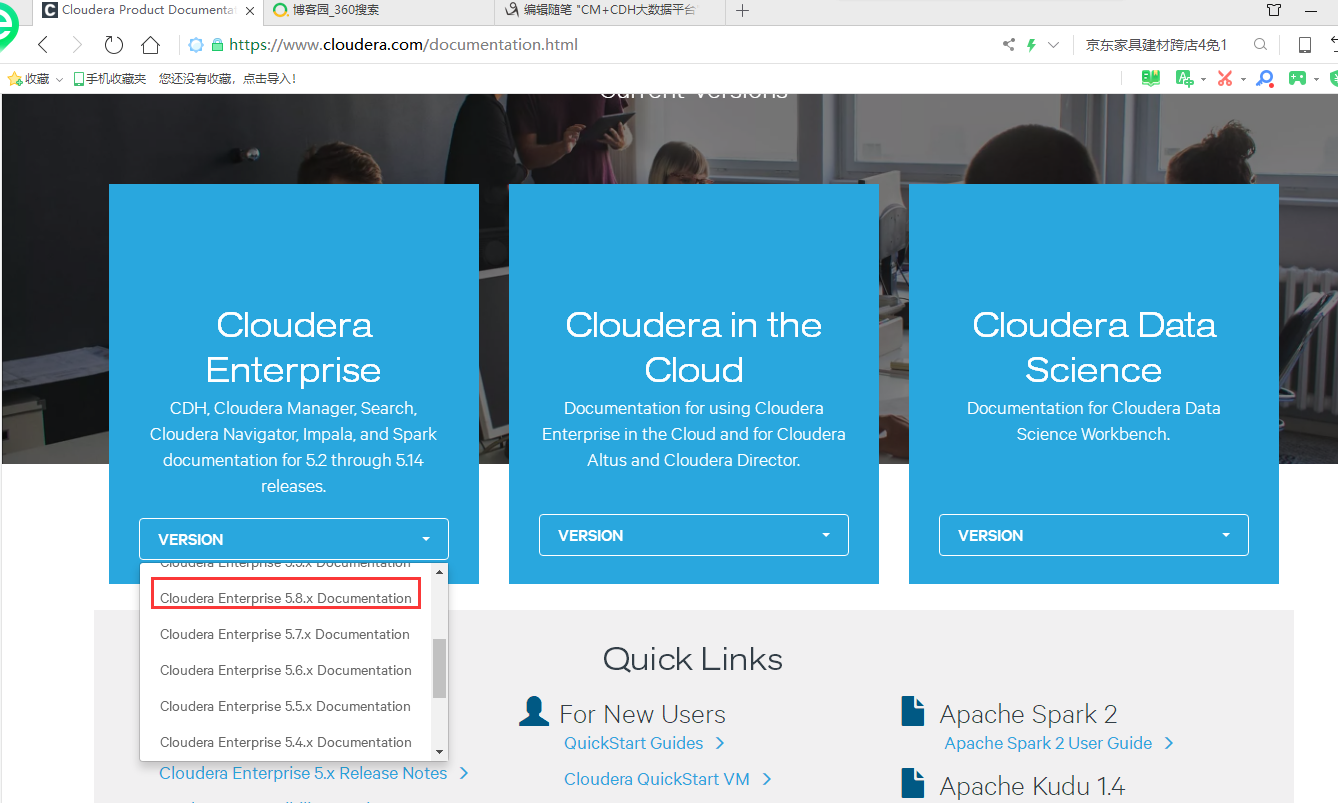Click the green game controller icon
1338x803 pixels.
click(x=1297, y=78)
